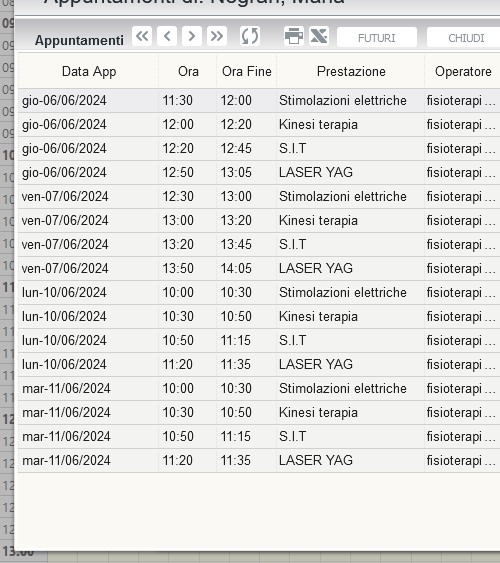Select mar-11/06/2024 11:20 LASER YAG row
This screenshot has width=500, height=563.
(x=259, y=460)
